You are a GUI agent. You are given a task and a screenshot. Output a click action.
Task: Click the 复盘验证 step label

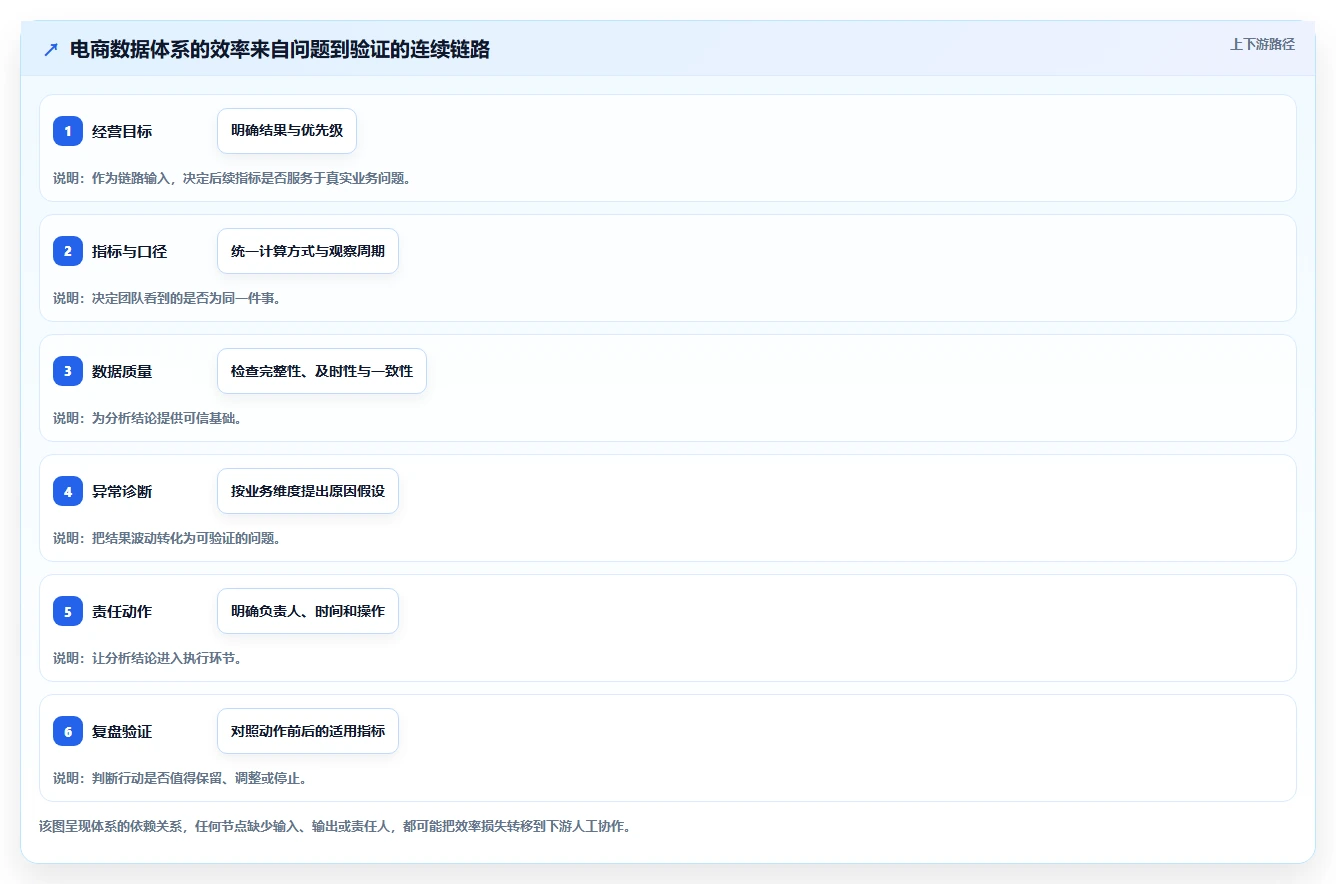pyautogui.click(x=122, y=731)
